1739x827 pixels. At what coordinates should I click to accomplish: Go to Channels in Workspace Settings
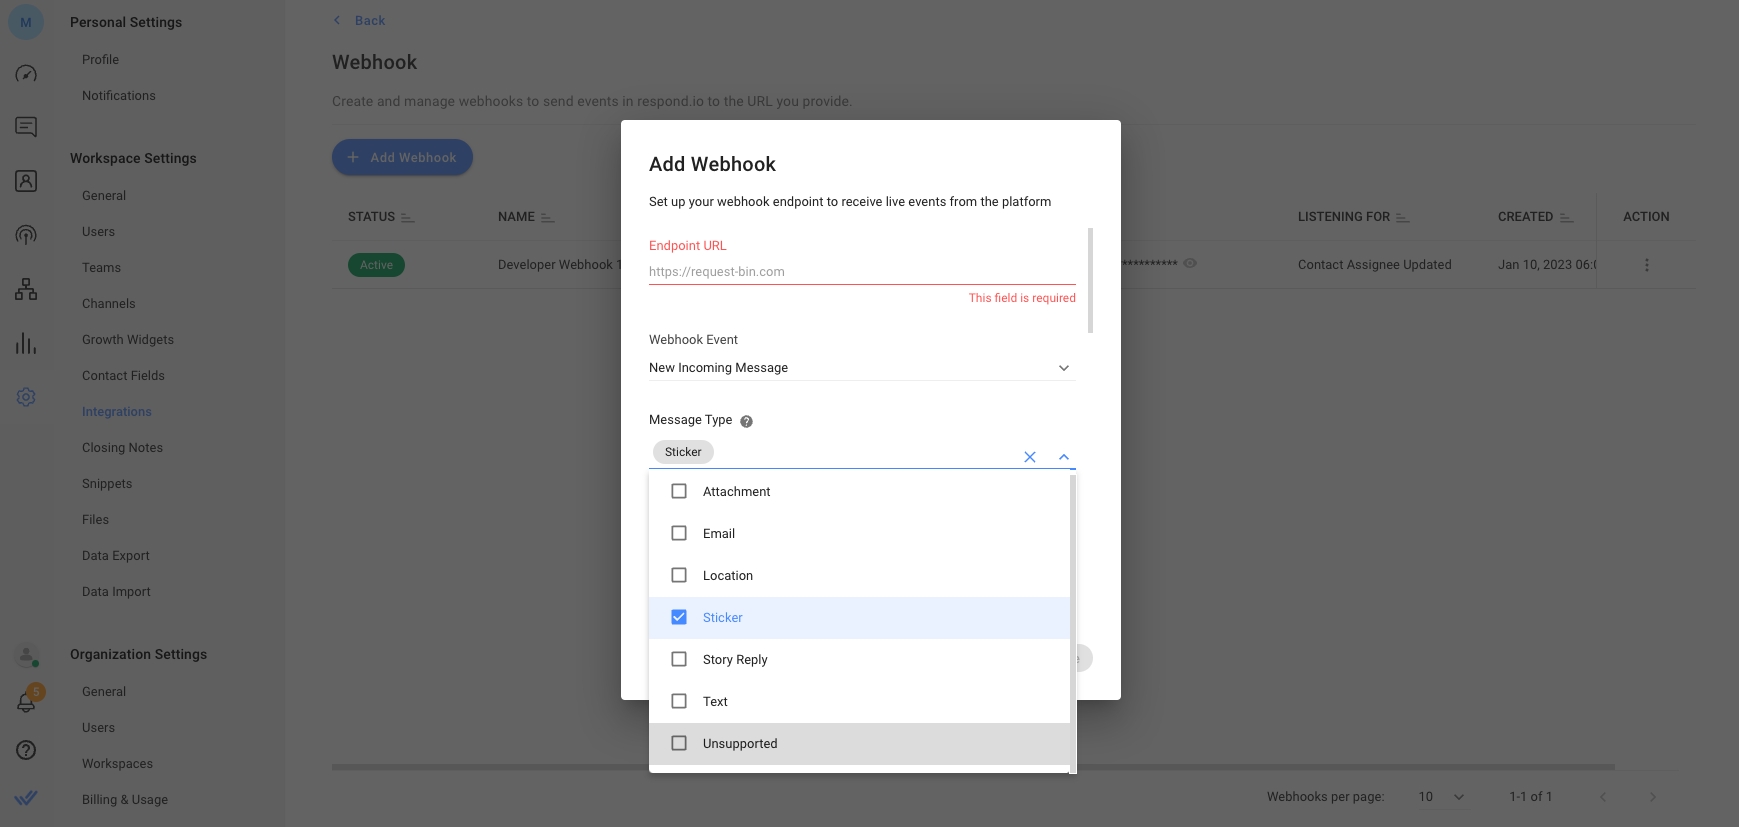(x=108, y=304)
